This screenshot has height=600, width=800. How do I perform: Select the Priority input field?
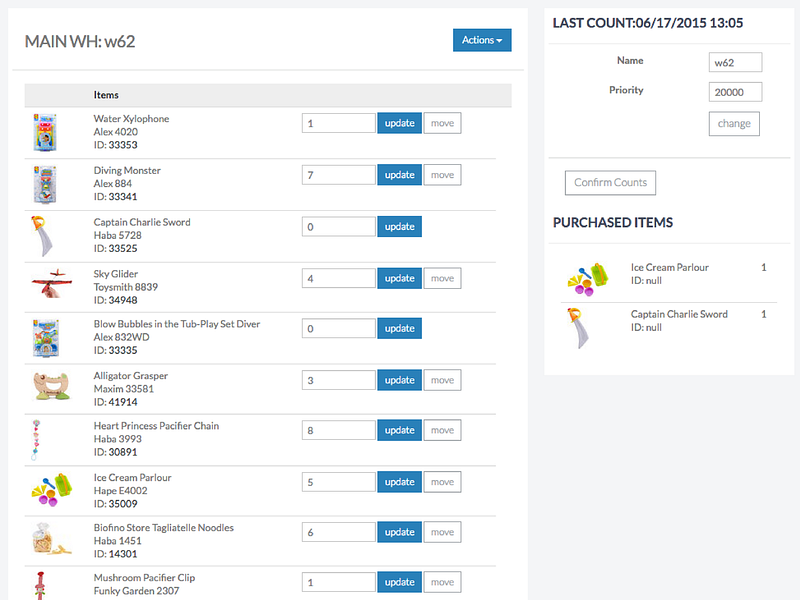(x=735, y=92)
